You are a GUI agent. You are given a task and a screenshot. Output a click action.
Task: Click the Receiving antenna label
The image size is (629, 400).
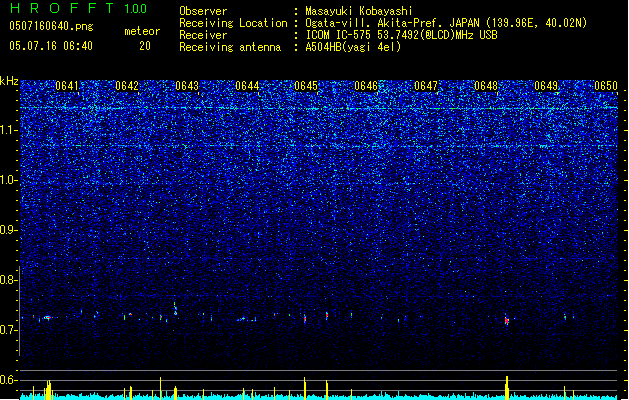(x=230, y=47)
